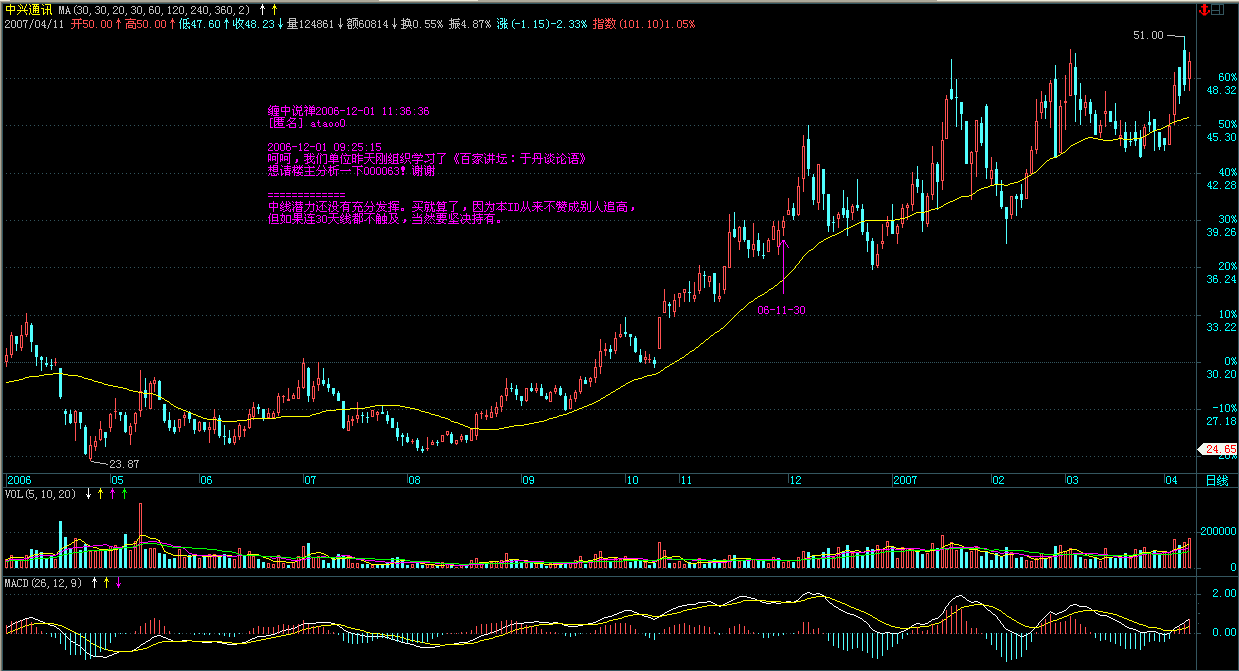Screen dimensions: 1239x671
Task: Click the red 24.65 price tag on the axis
Action: (x=1219, y=449)
